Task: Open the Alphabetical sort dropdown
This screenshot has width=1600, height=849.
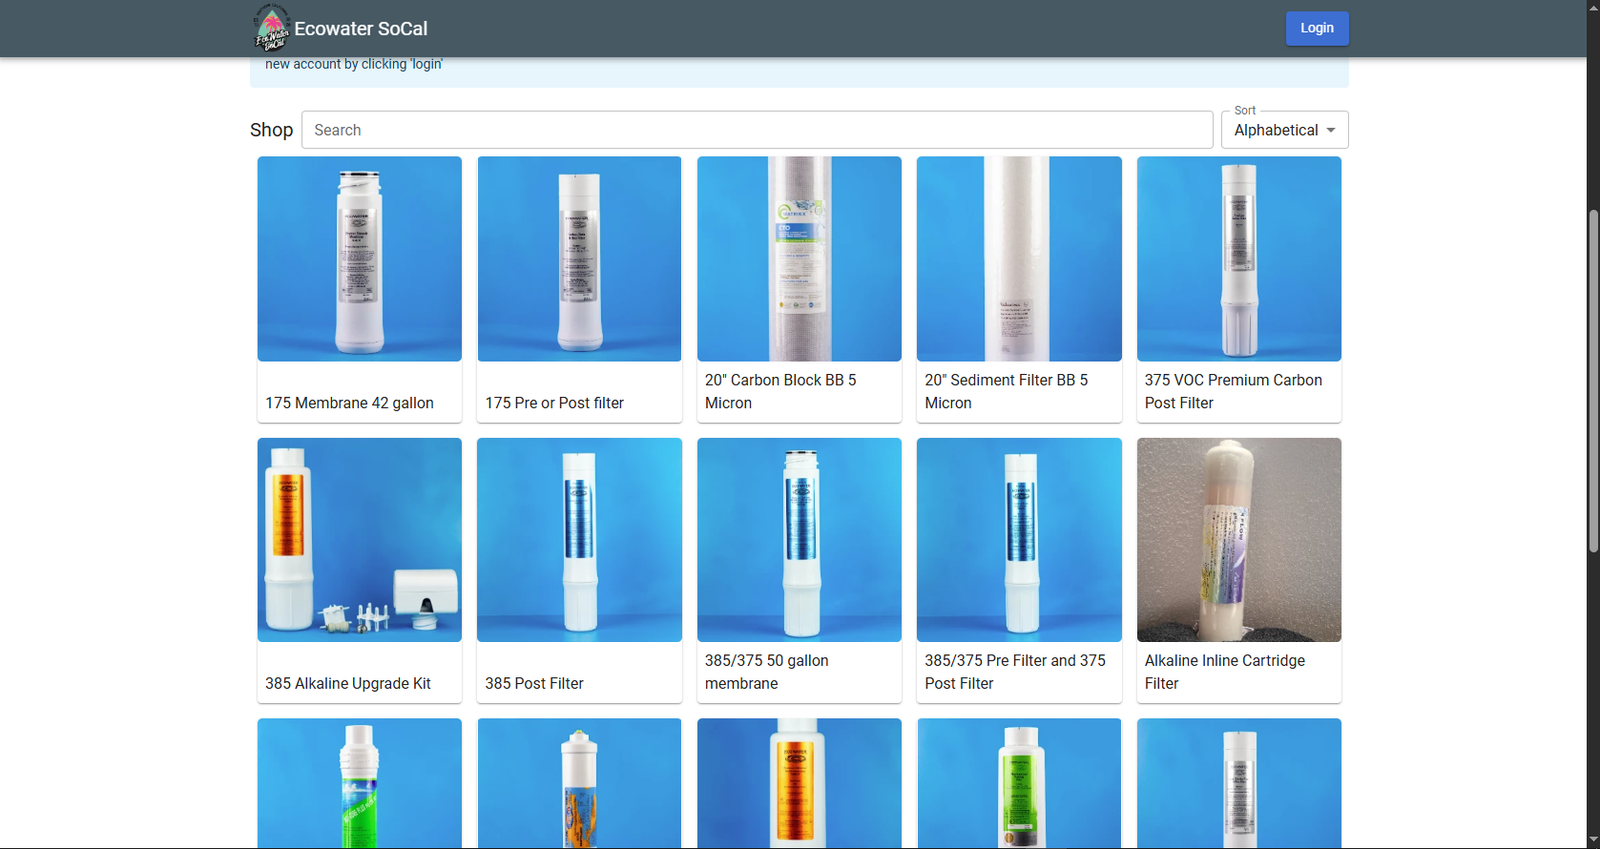Action: (x=1276, y=130)
